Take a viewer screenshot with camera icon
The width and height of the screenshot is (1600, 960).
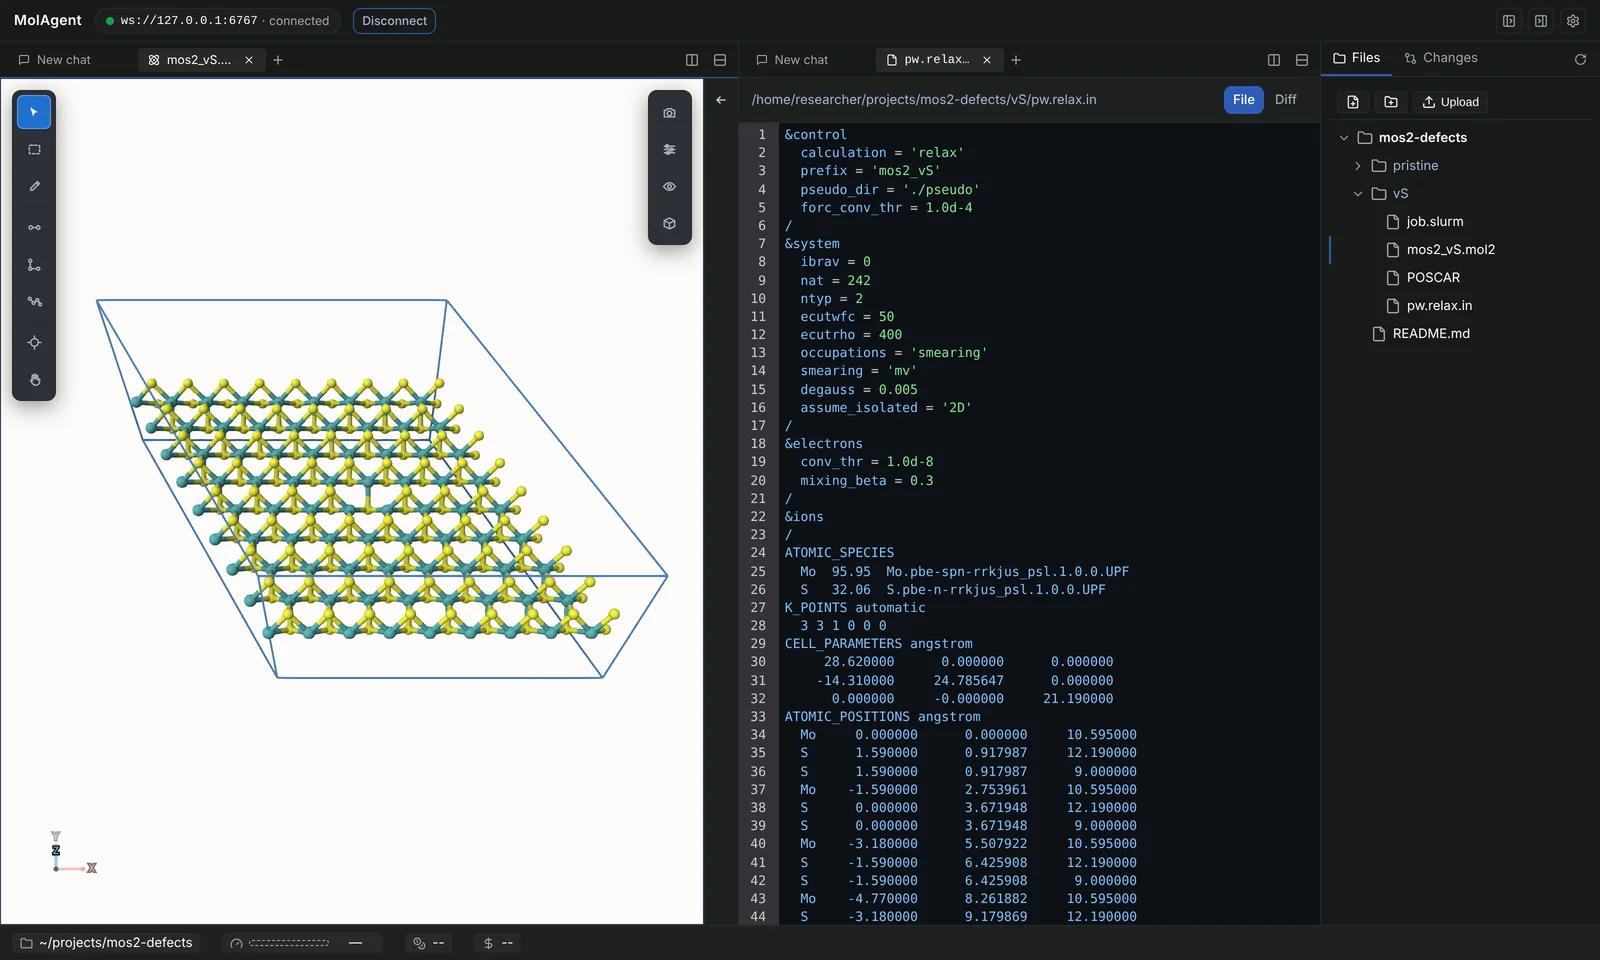click(669, 113)
